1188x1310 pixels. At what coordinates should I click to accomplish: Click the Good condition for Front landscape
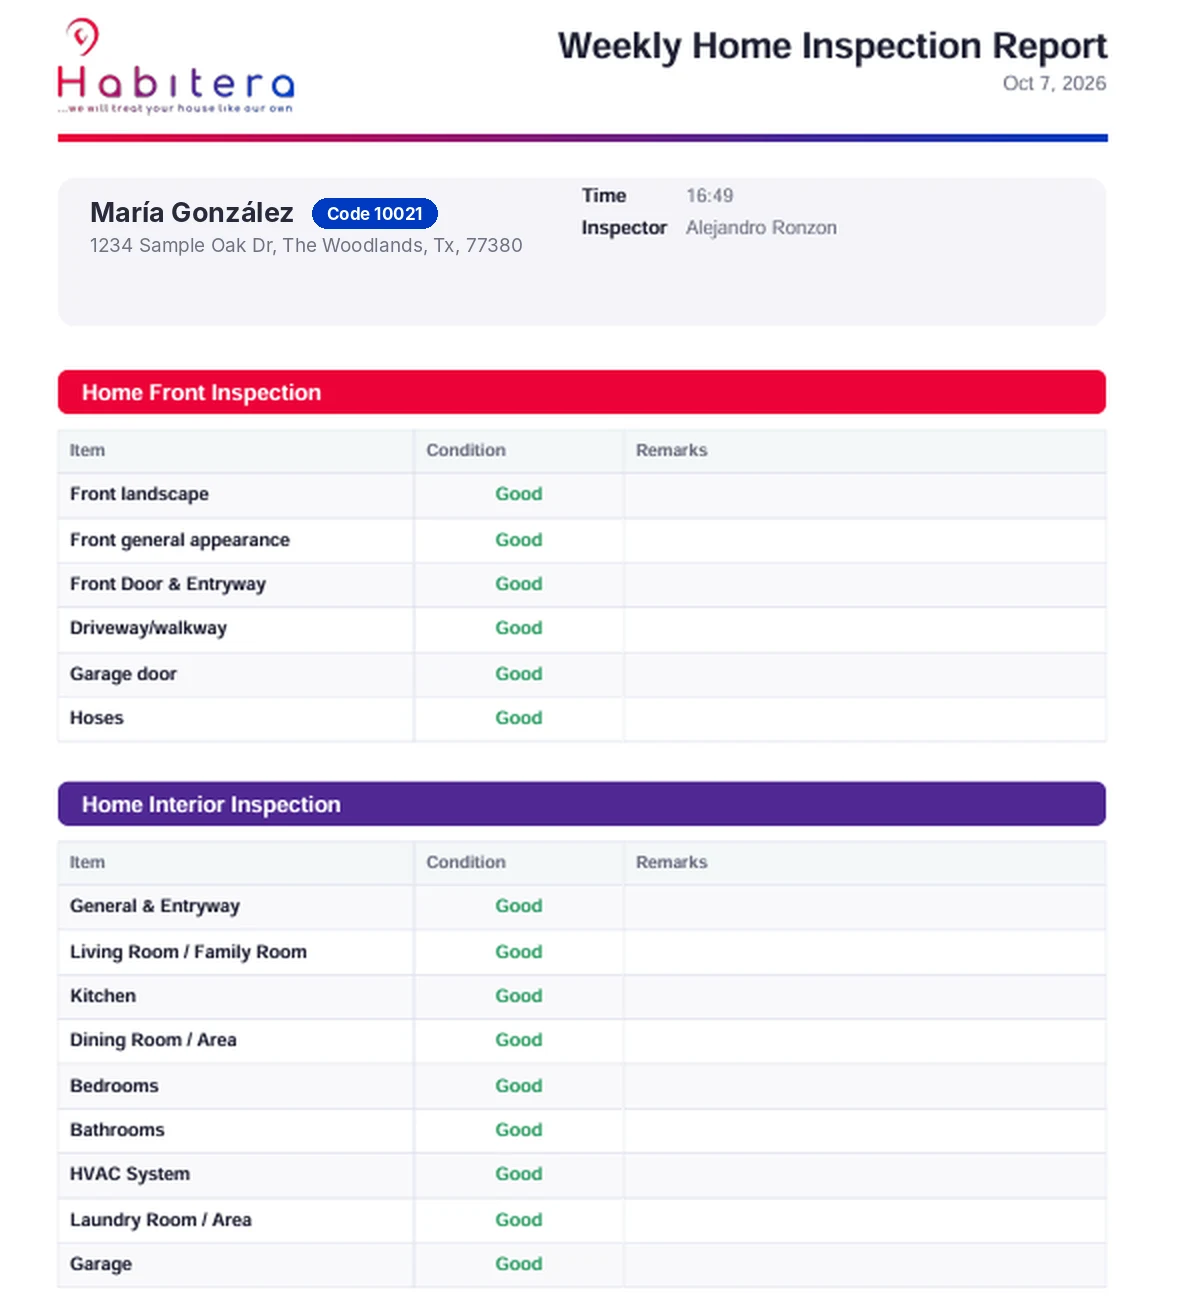pyautogui.click(x=519, y=494)
